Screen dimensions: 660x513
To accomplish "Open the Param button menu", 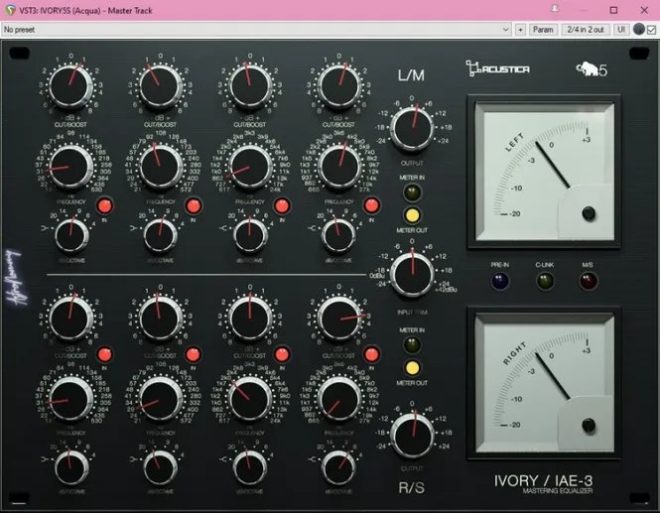I will pyautogui.click(x=543, y=29).
